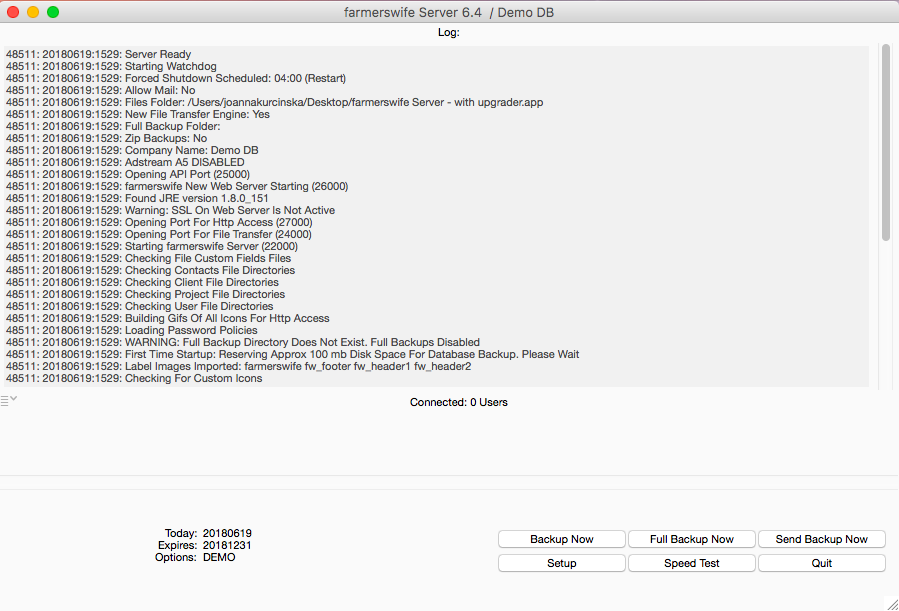Click "New File Transfer Engine: Yes" entry
Viewport: 899px width, 611px height.
pyautogui.click(x=138, y=115)
